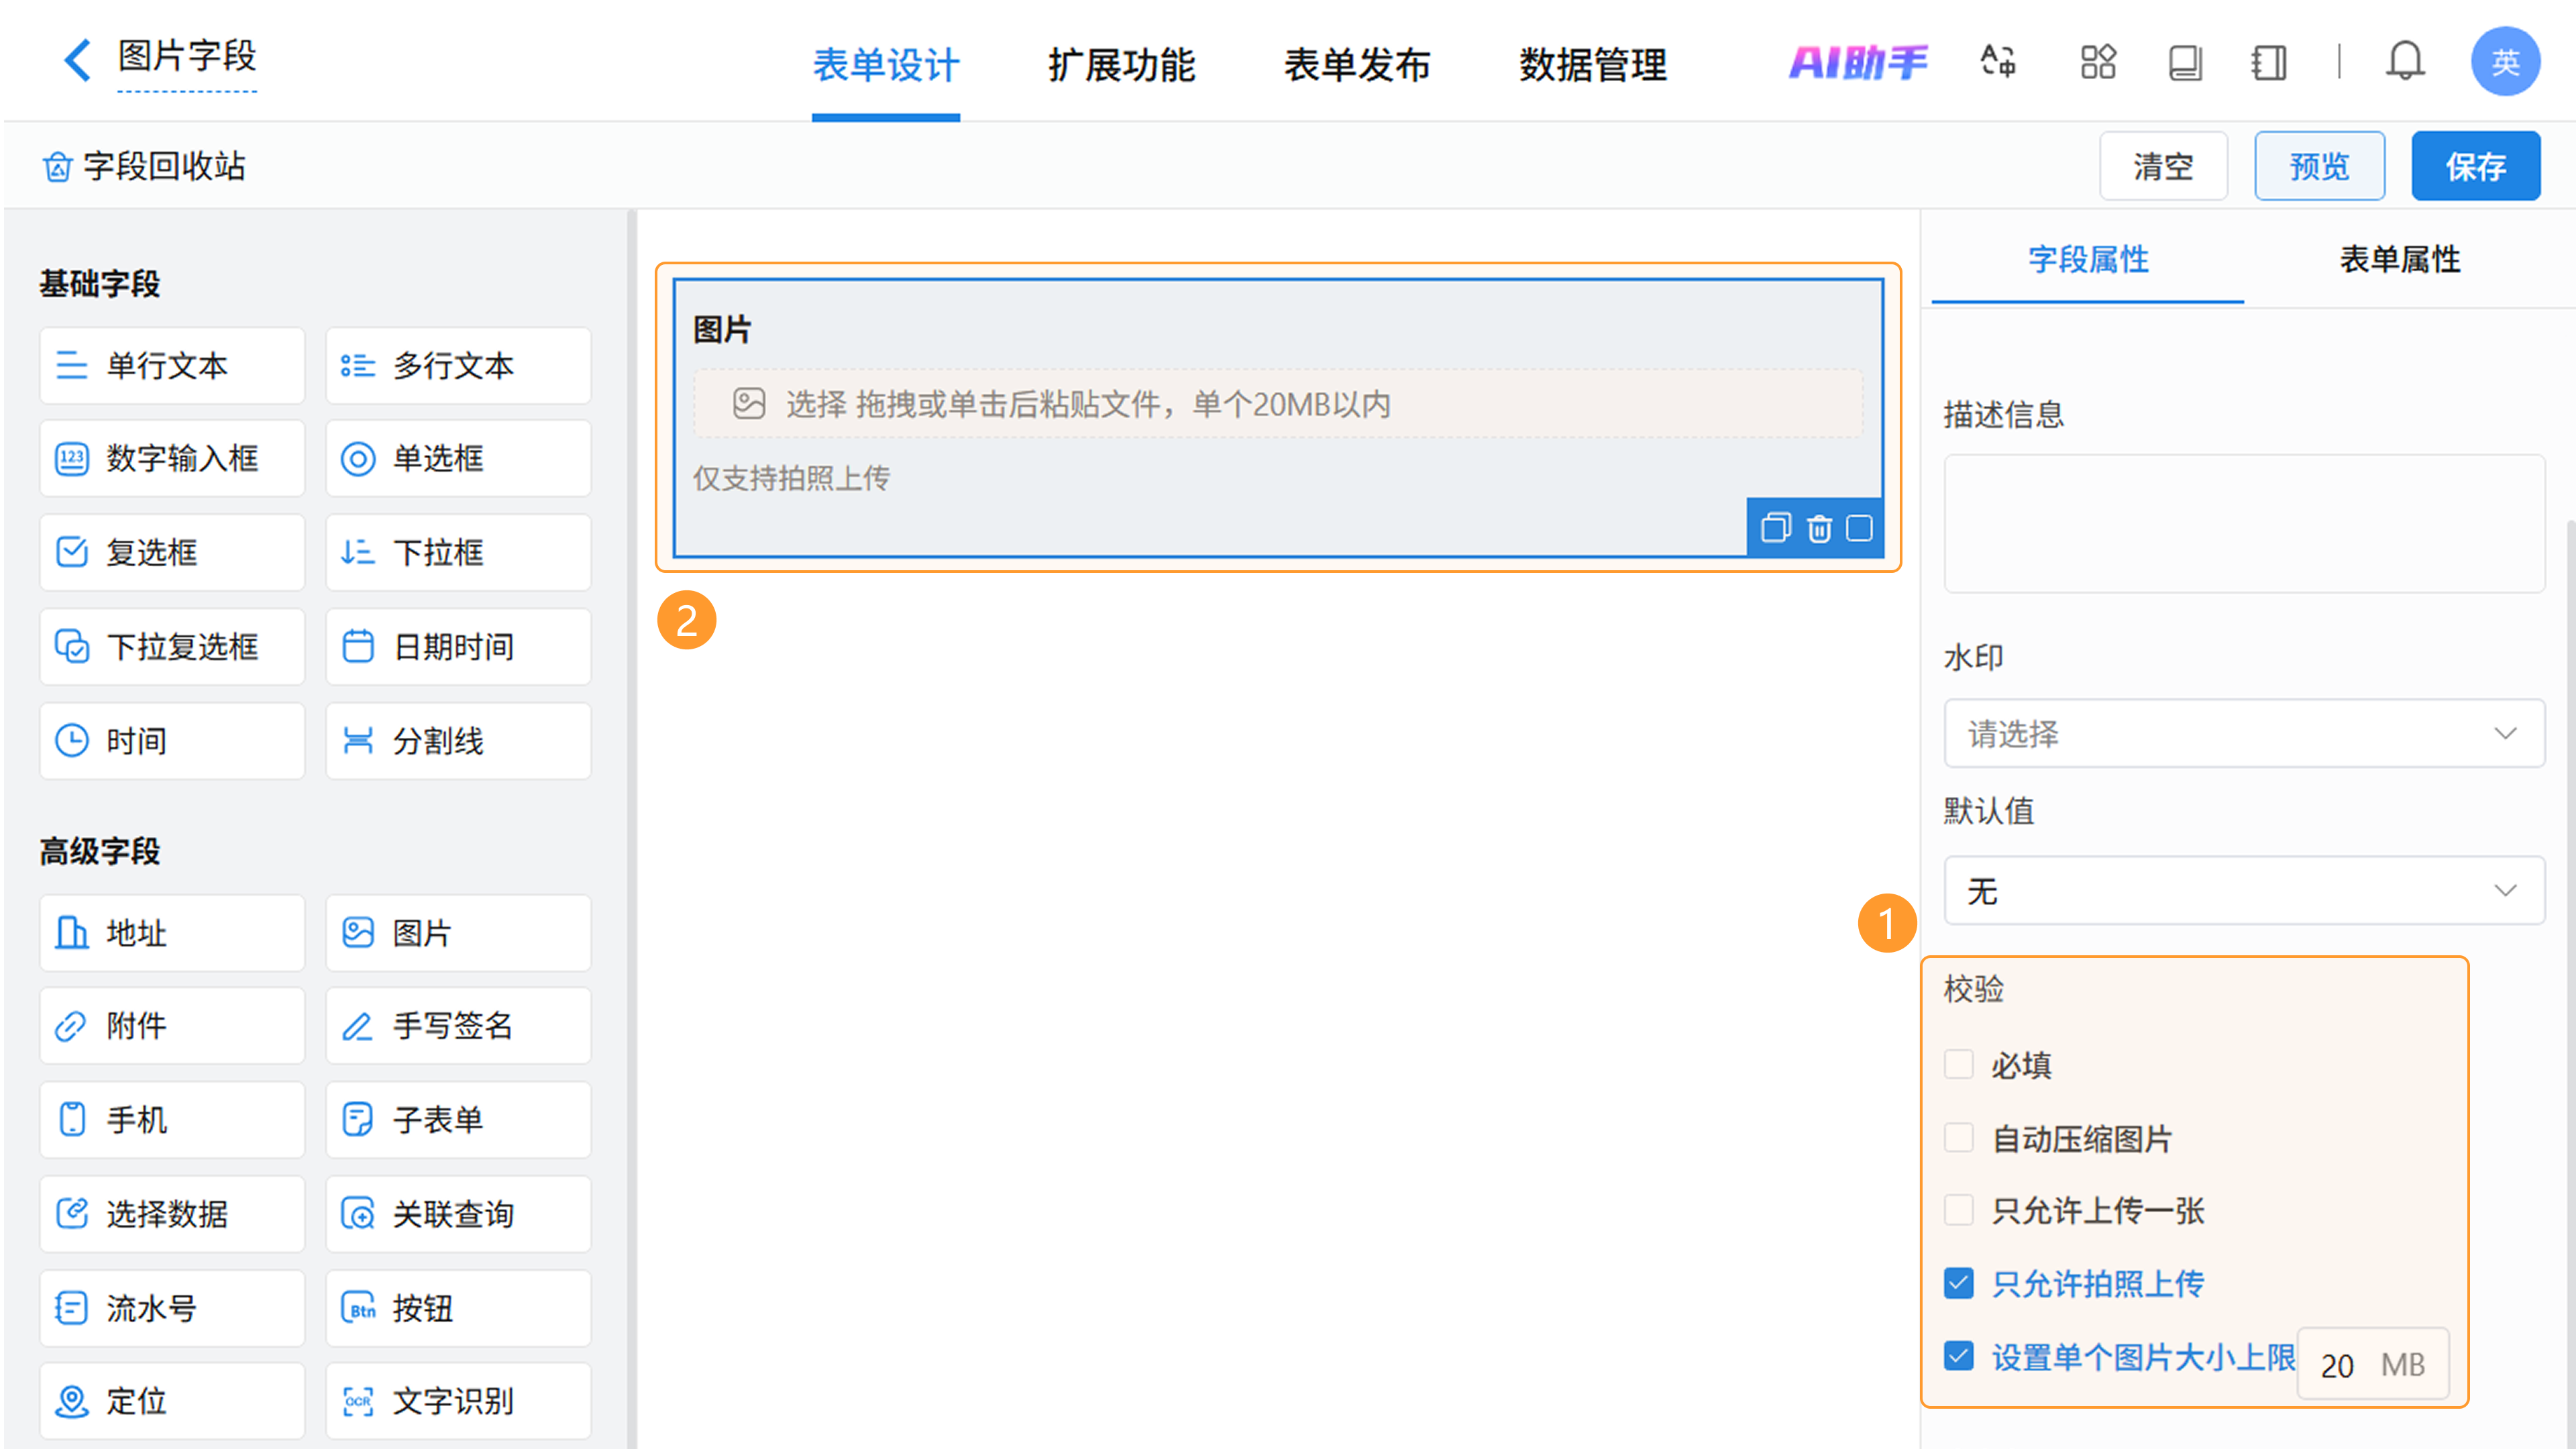Enable the 必填 checkbox

click(x=1958, y=1064)
